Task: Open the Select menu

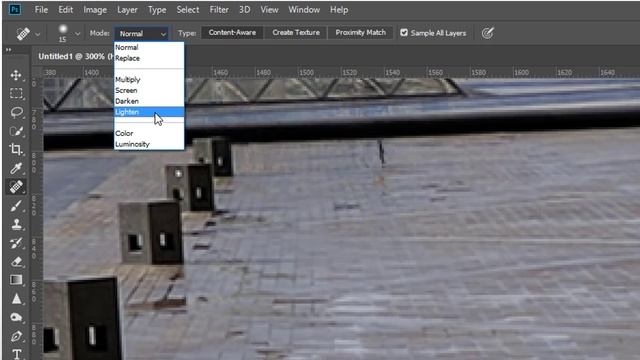Action: (x=188, y=10)
